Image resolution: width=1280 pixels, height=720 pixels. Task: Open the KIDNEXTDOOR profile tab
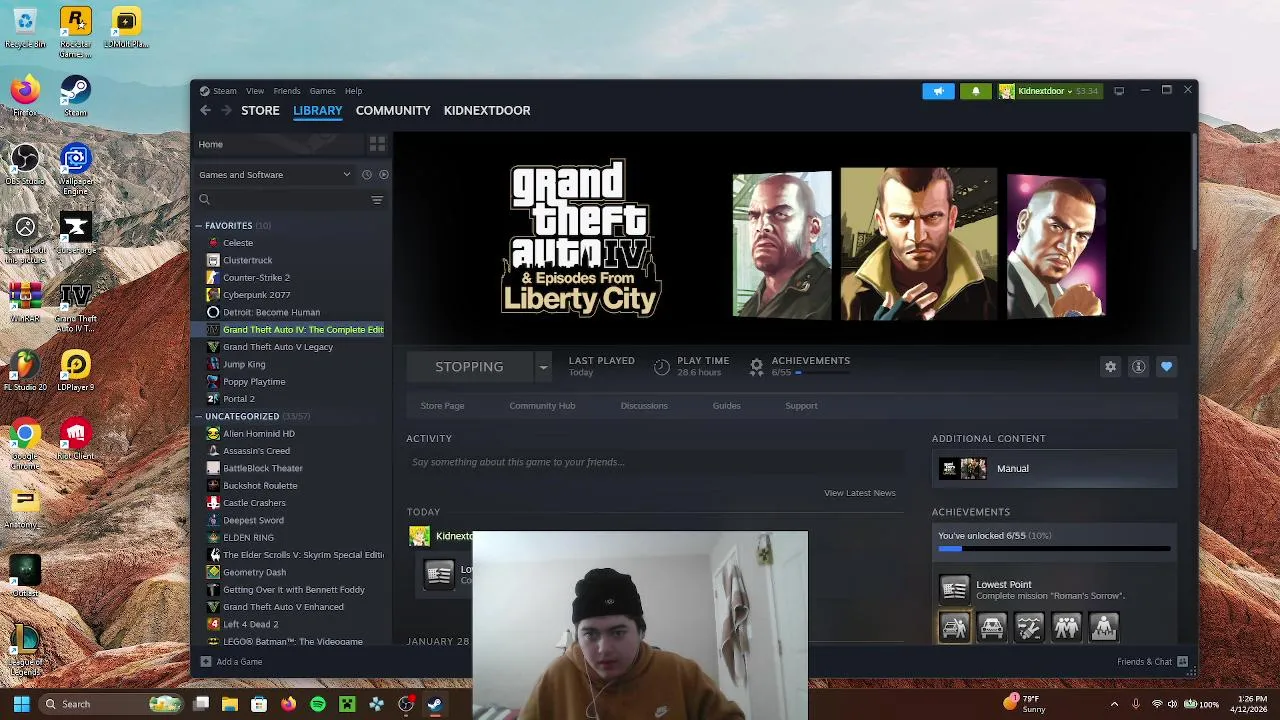point(487,110)
